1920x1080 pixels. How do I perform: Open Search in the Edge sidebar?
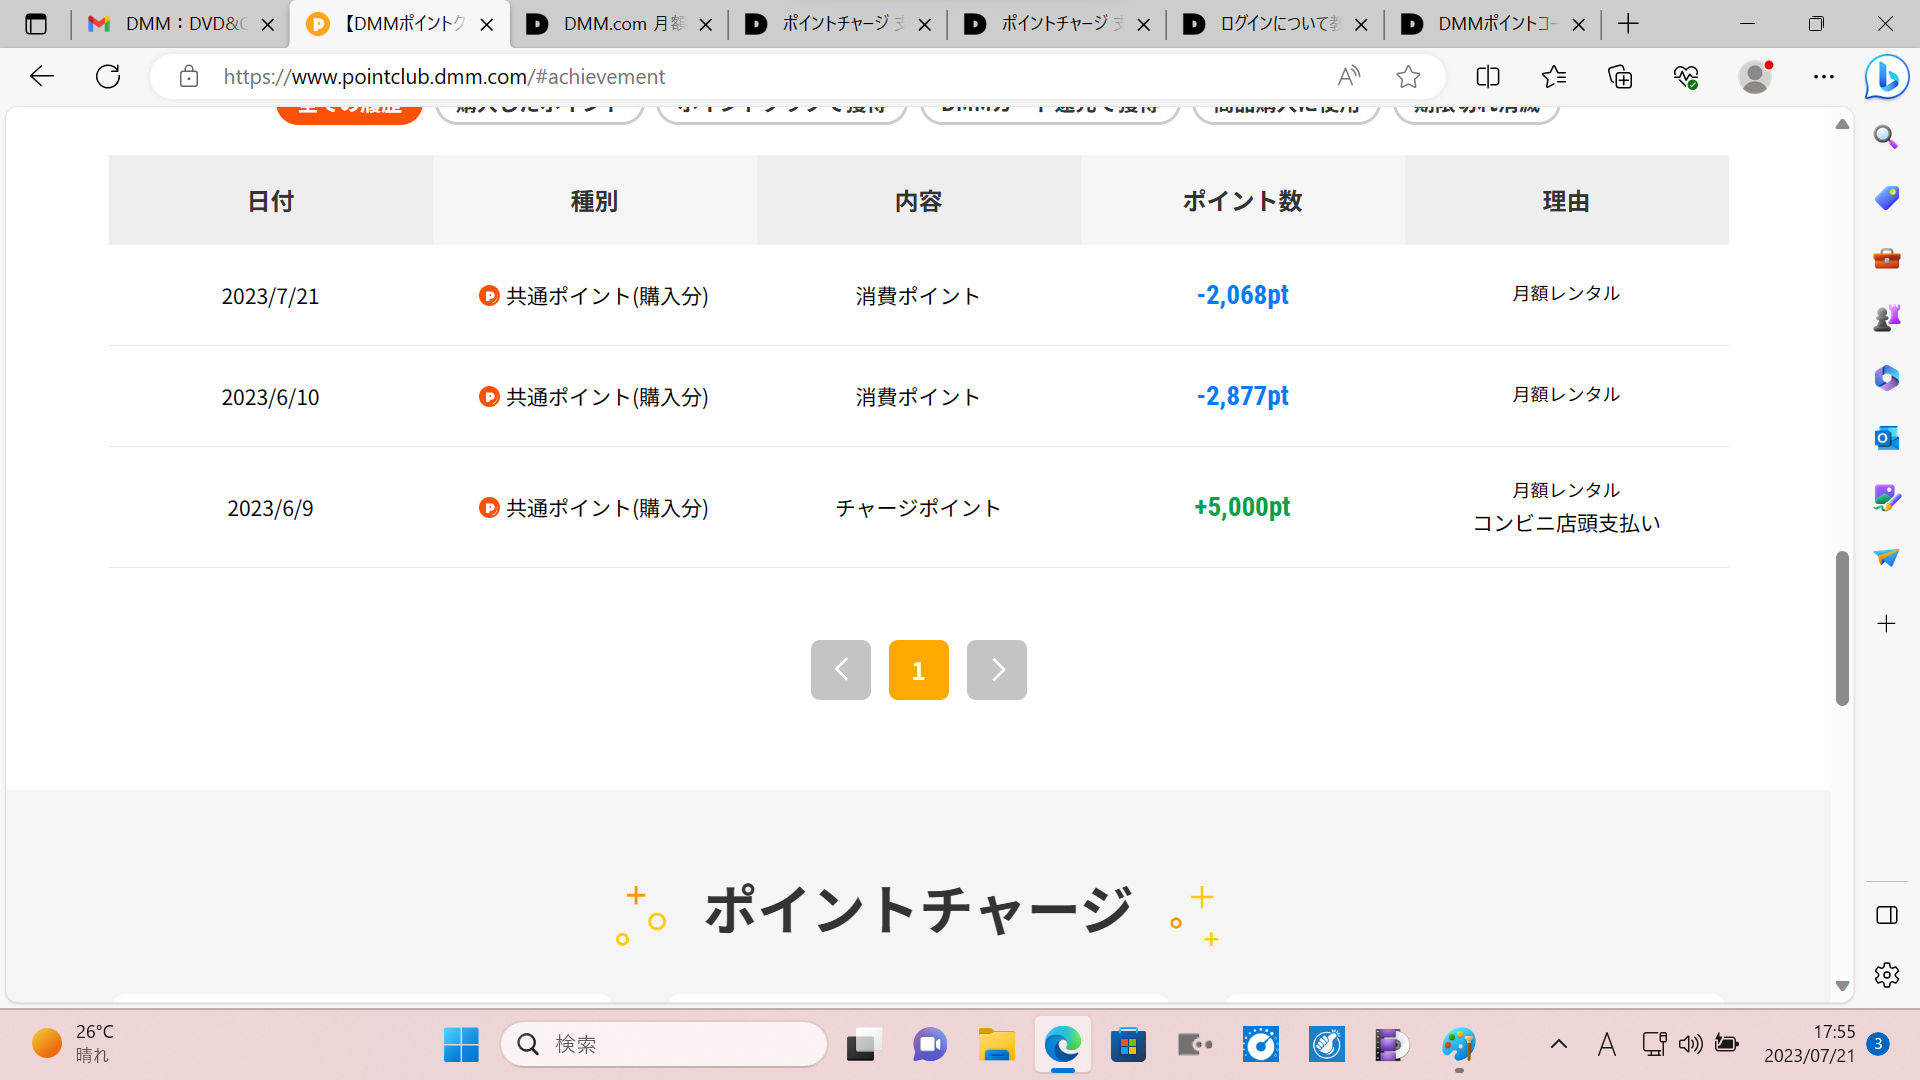point(1886,137)
